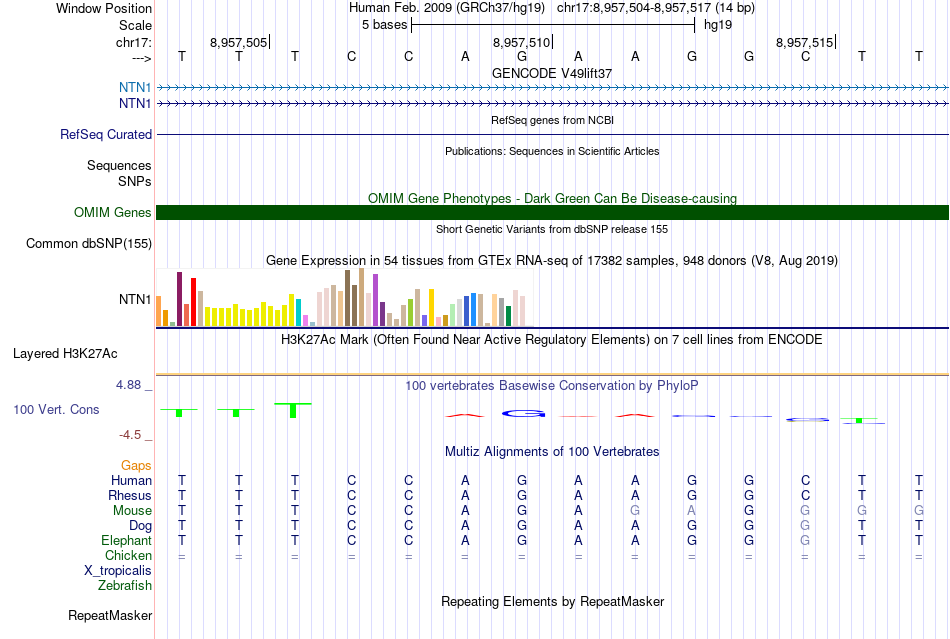The image size is (950, 639).
Task: Click the RepeatMasker track label
Action: pyautogui.click(x=110, y=615)
